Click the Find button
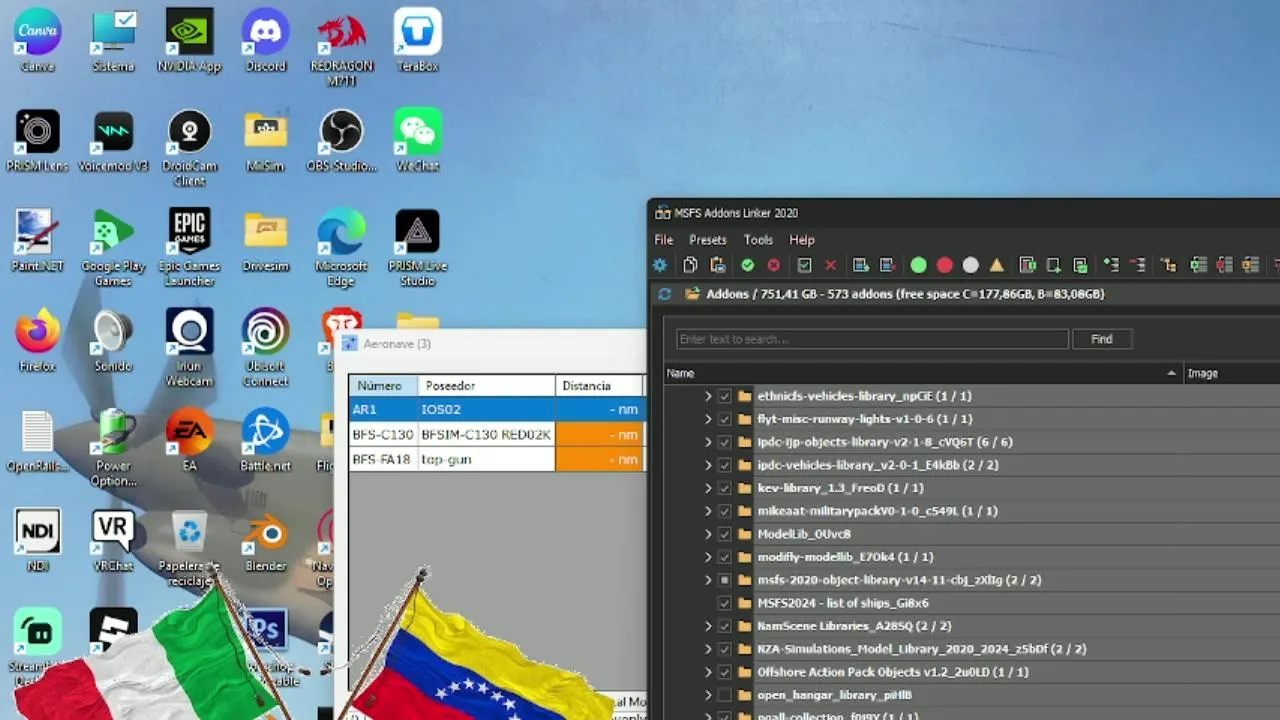 [1101, 339]
